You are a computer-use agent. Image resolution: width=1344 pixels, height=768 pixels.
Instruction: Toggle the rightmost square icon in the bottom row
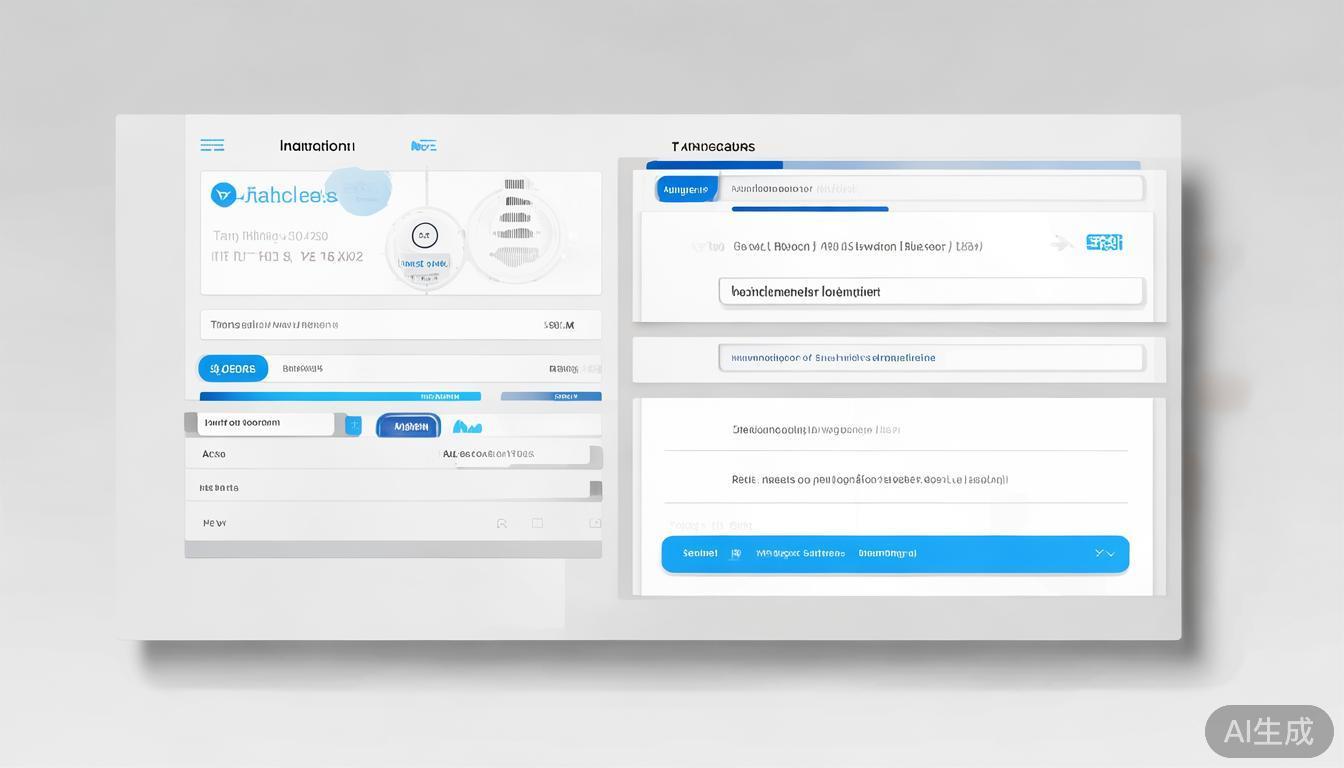pyautogui.click(x=595, y=523)
